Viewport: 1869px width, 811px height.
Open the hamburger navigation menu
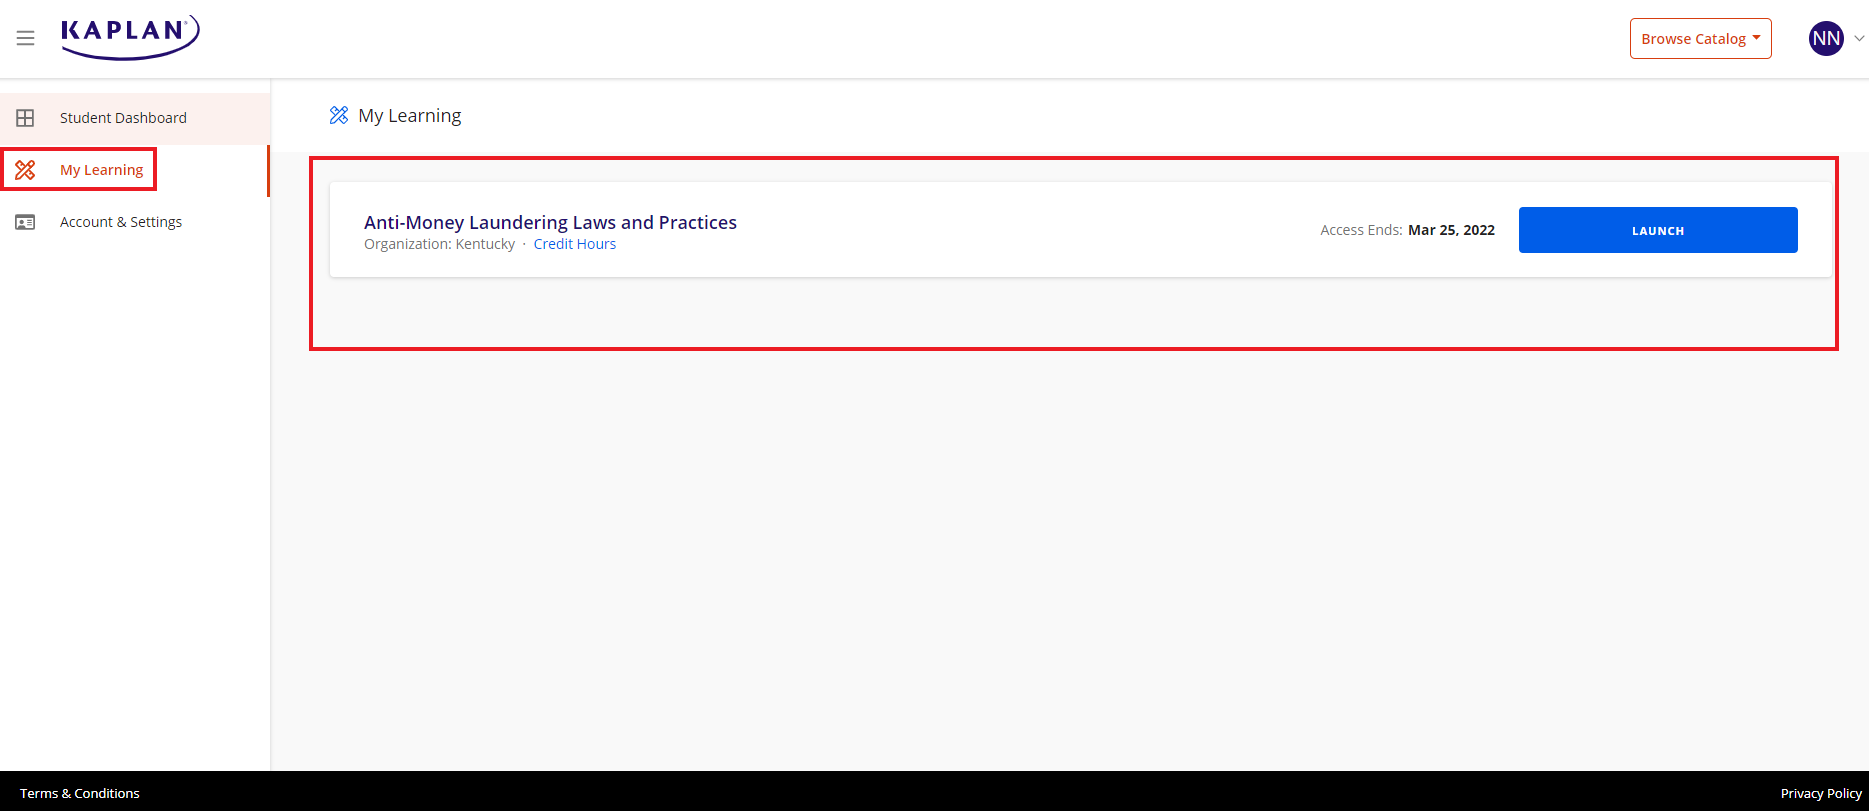pyautogui.click(x=26, y=38)
